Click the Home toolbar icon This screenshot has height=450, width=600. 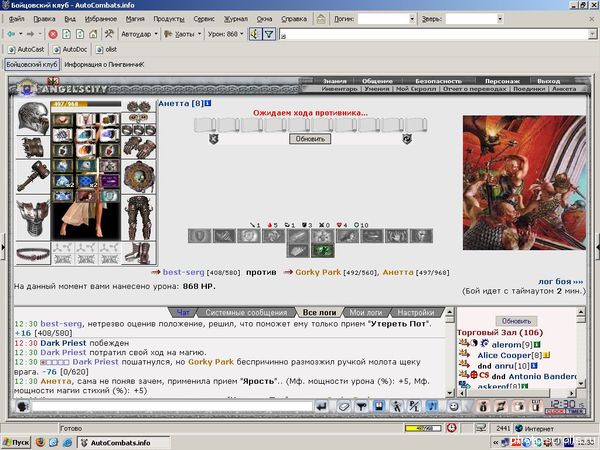point(93,34)
